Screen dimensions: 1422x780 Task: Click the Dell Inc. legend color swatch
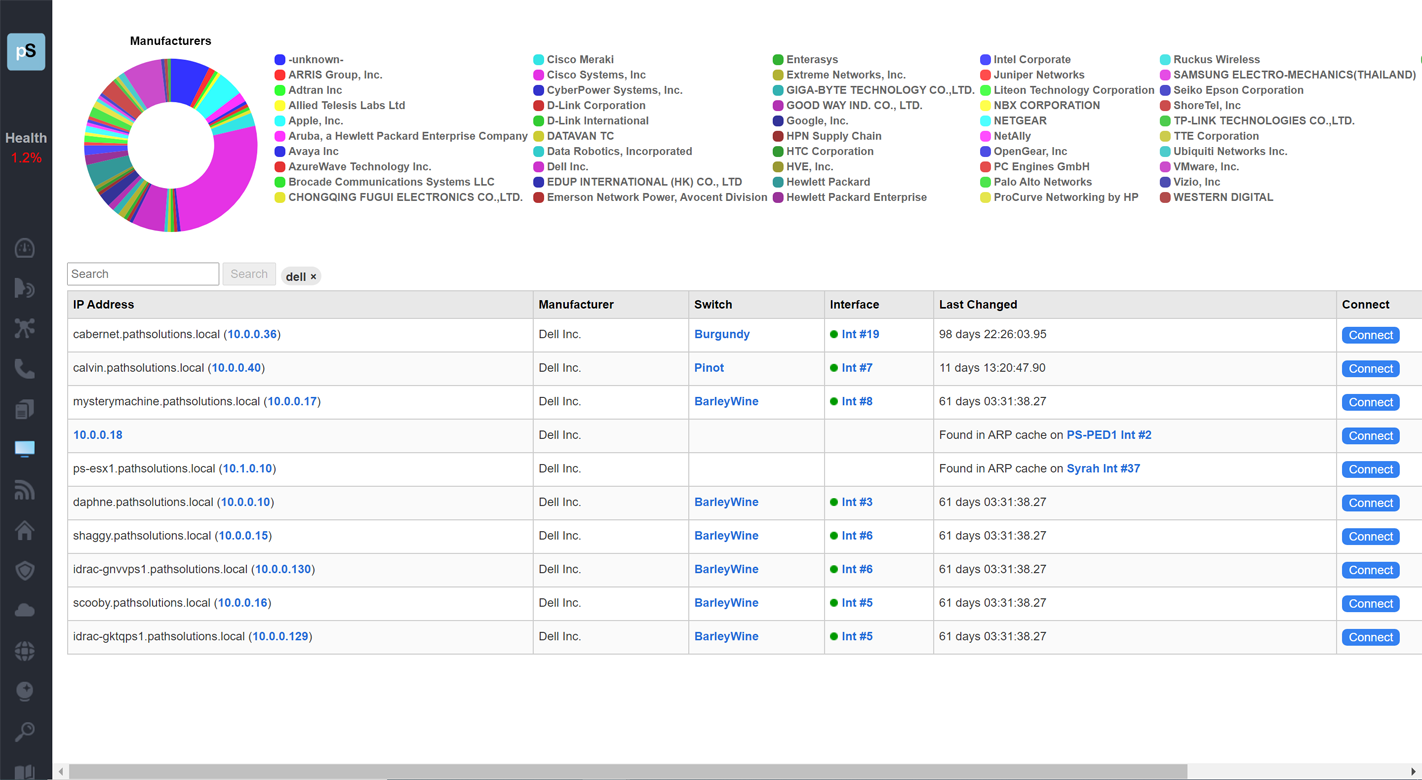[x=539, y=167]
